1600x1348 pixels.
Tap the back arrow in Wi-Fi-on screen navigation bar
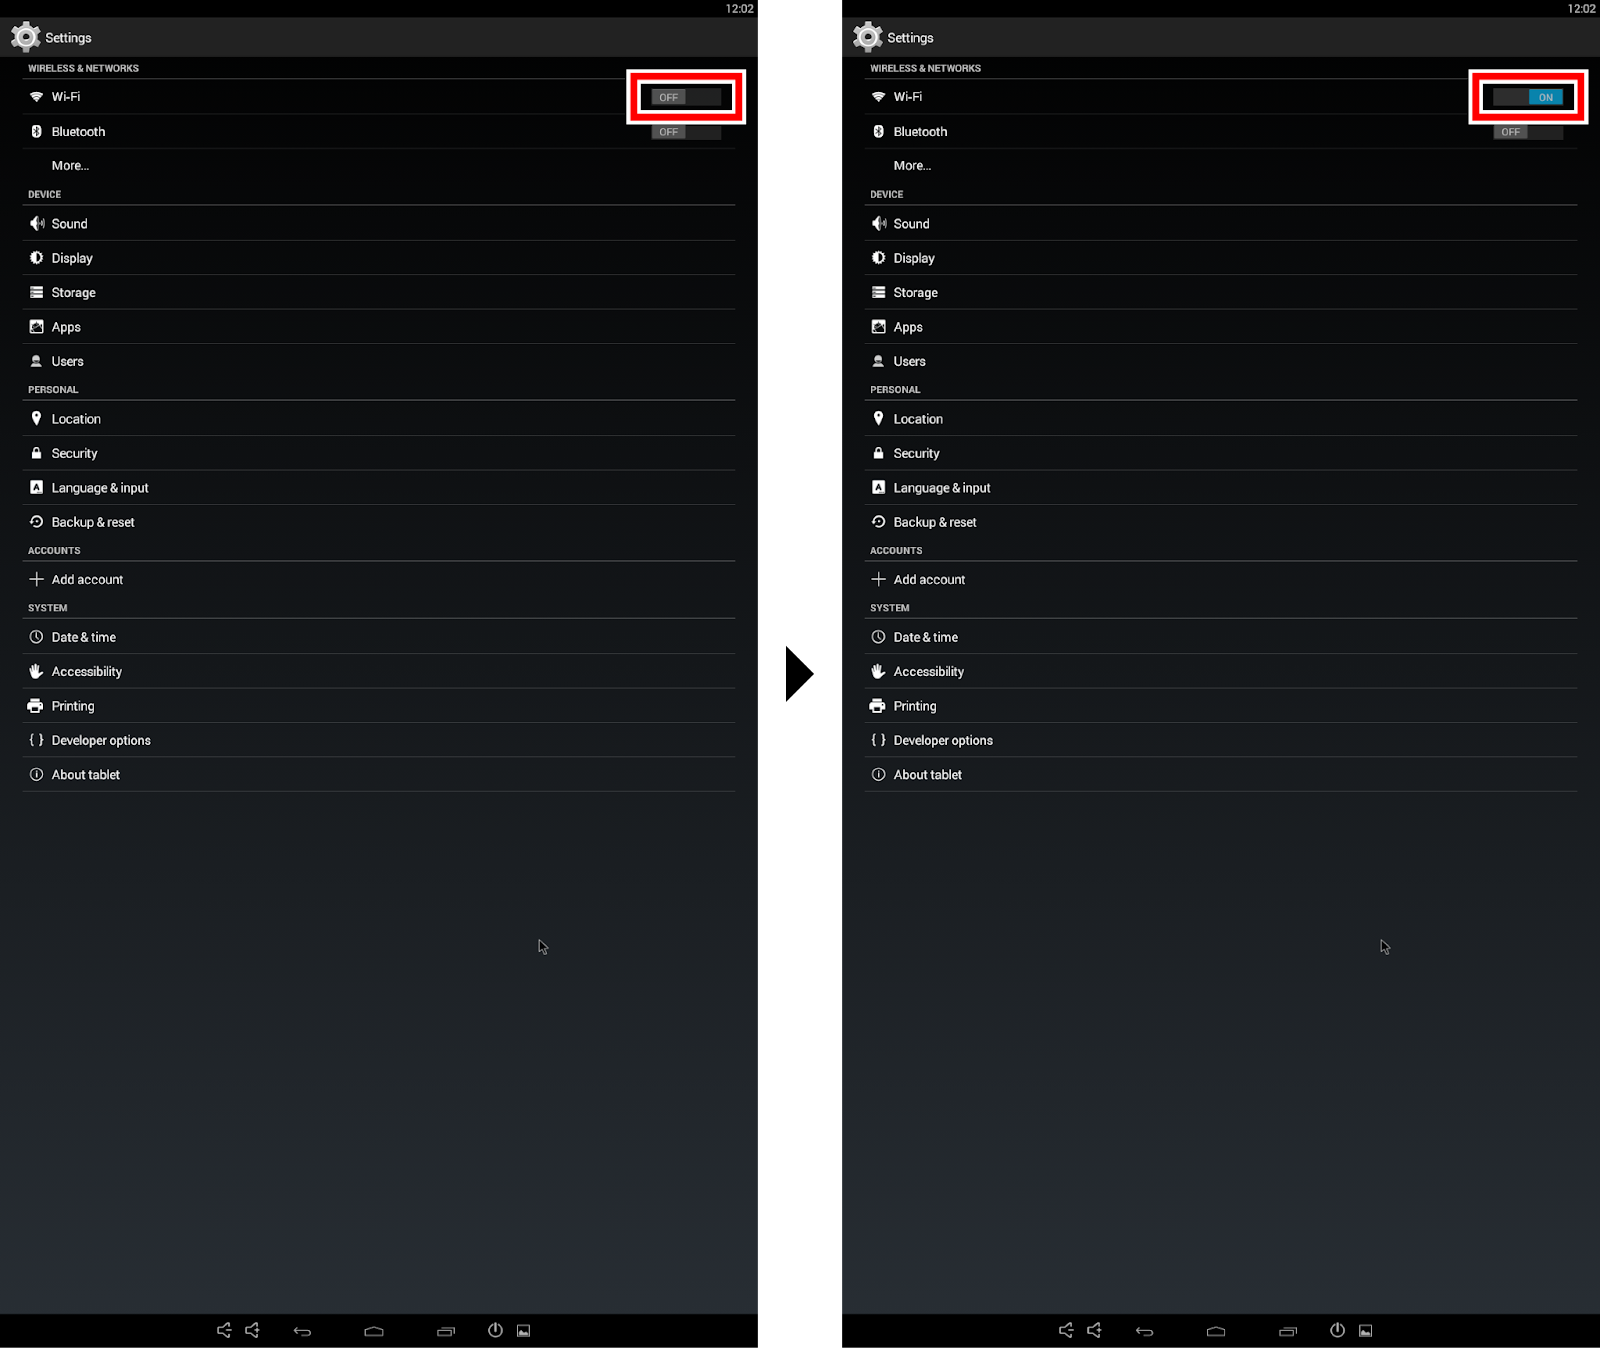coord(1144,1331)
